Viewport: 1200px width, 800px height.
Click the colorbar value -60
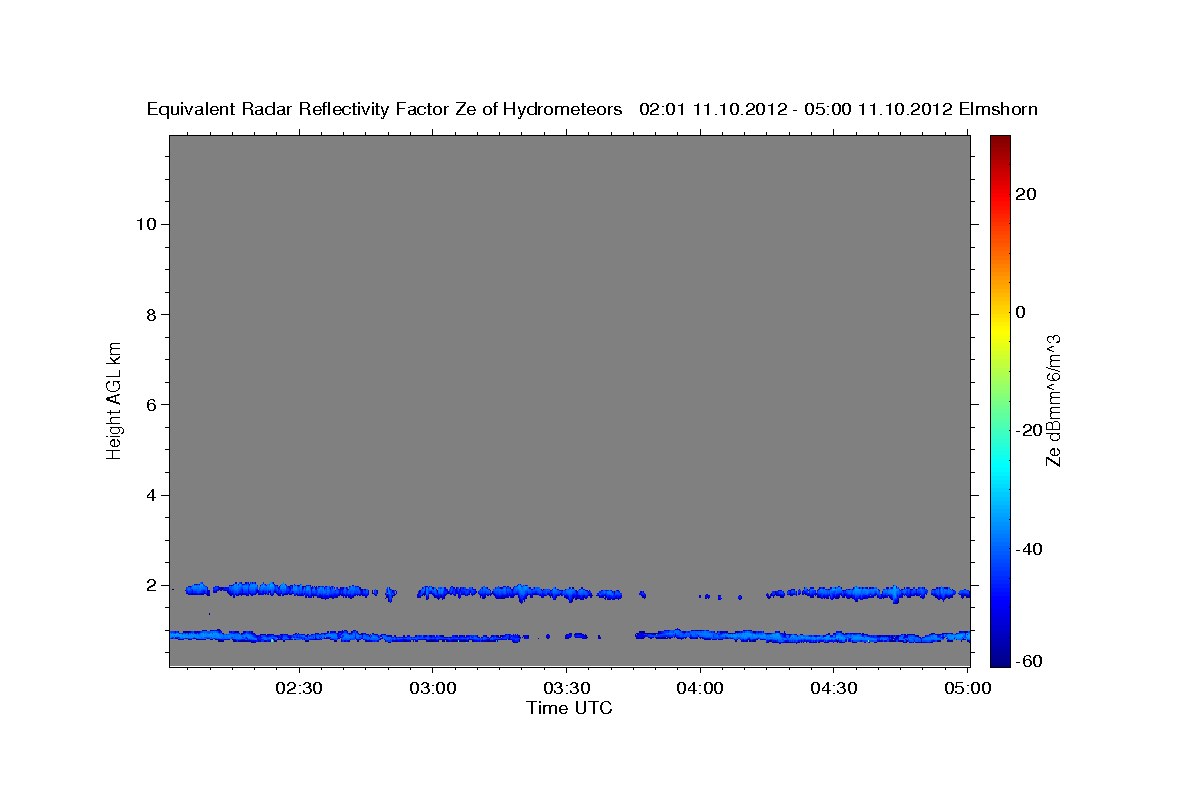click(1029, 661)
